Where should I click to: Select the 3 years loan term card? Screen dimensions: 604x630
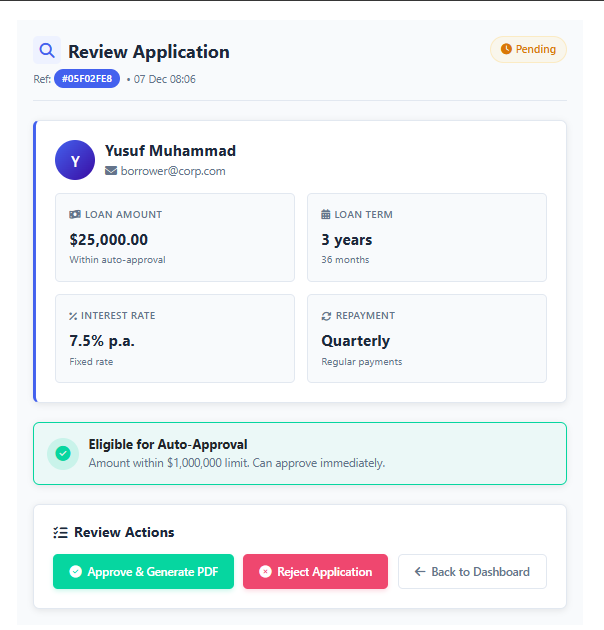click(x=426, y=237)
